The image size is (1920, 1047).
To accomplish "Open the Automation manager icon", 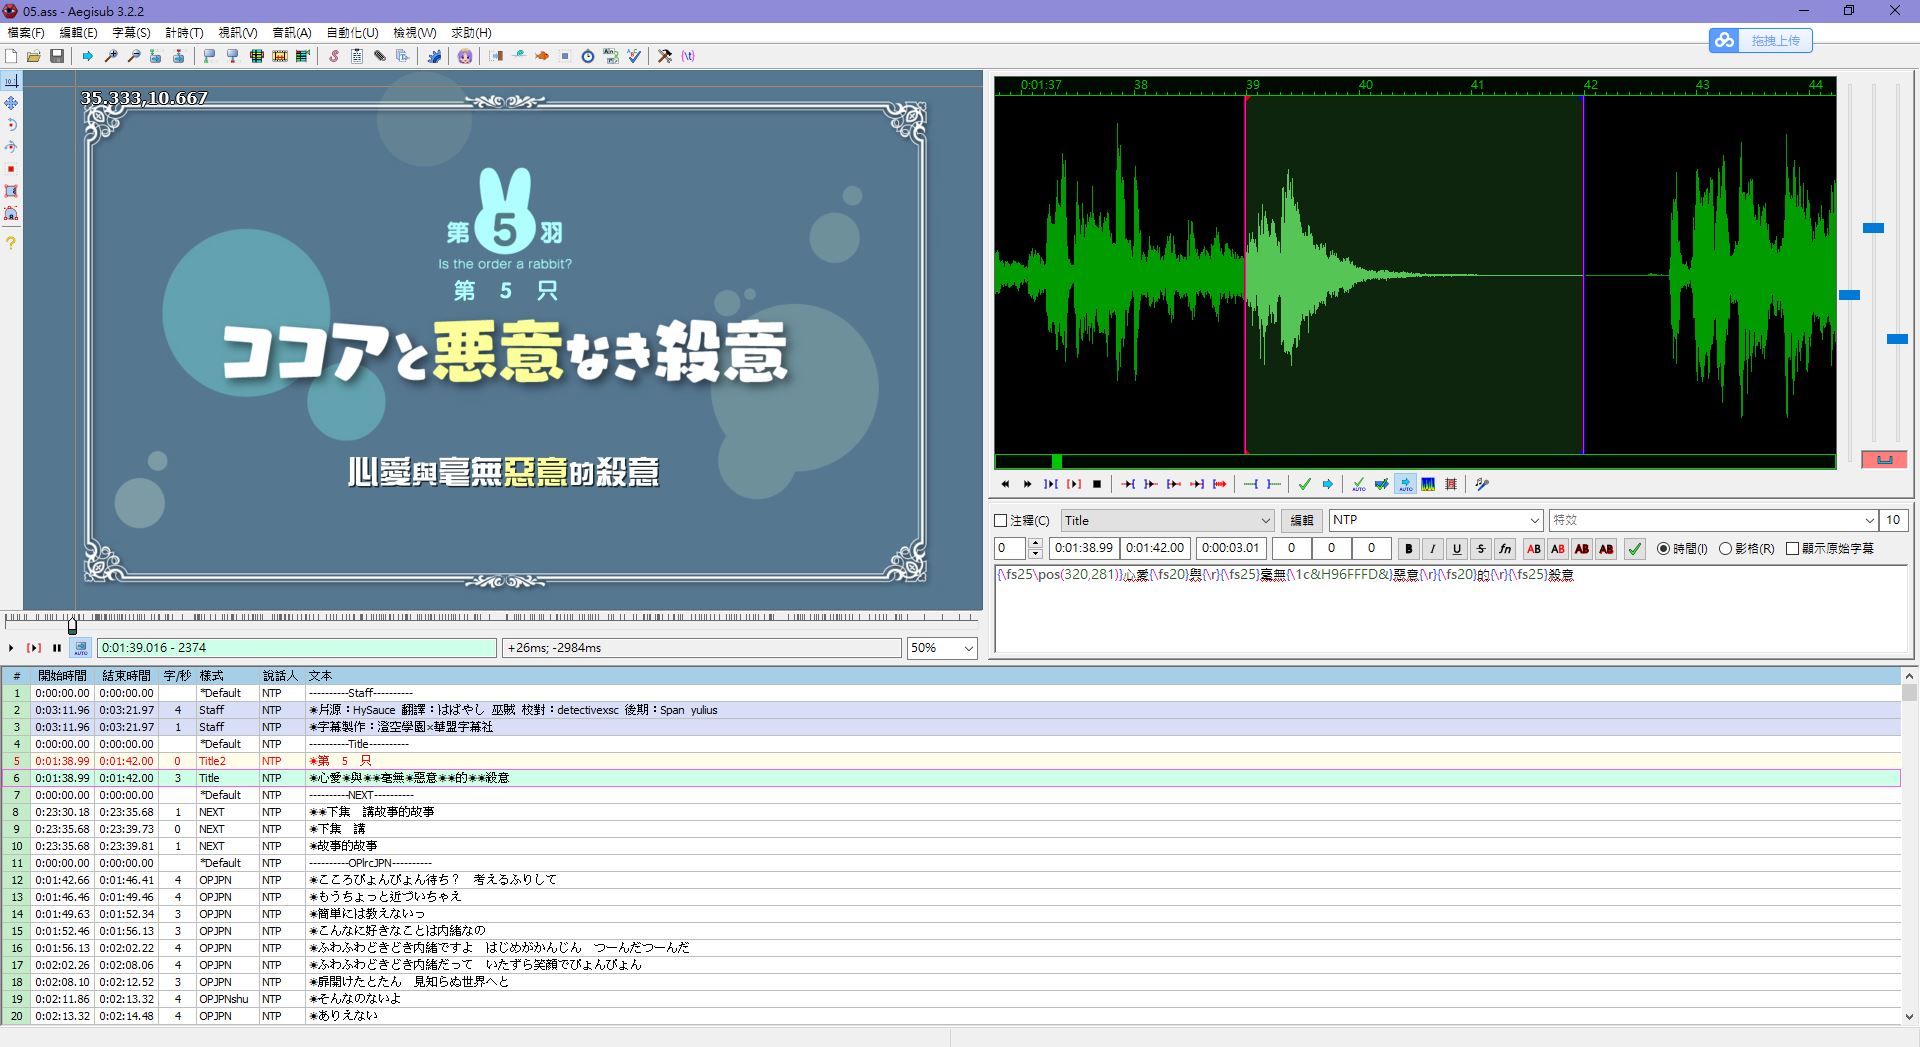I will tap(434, 56).
